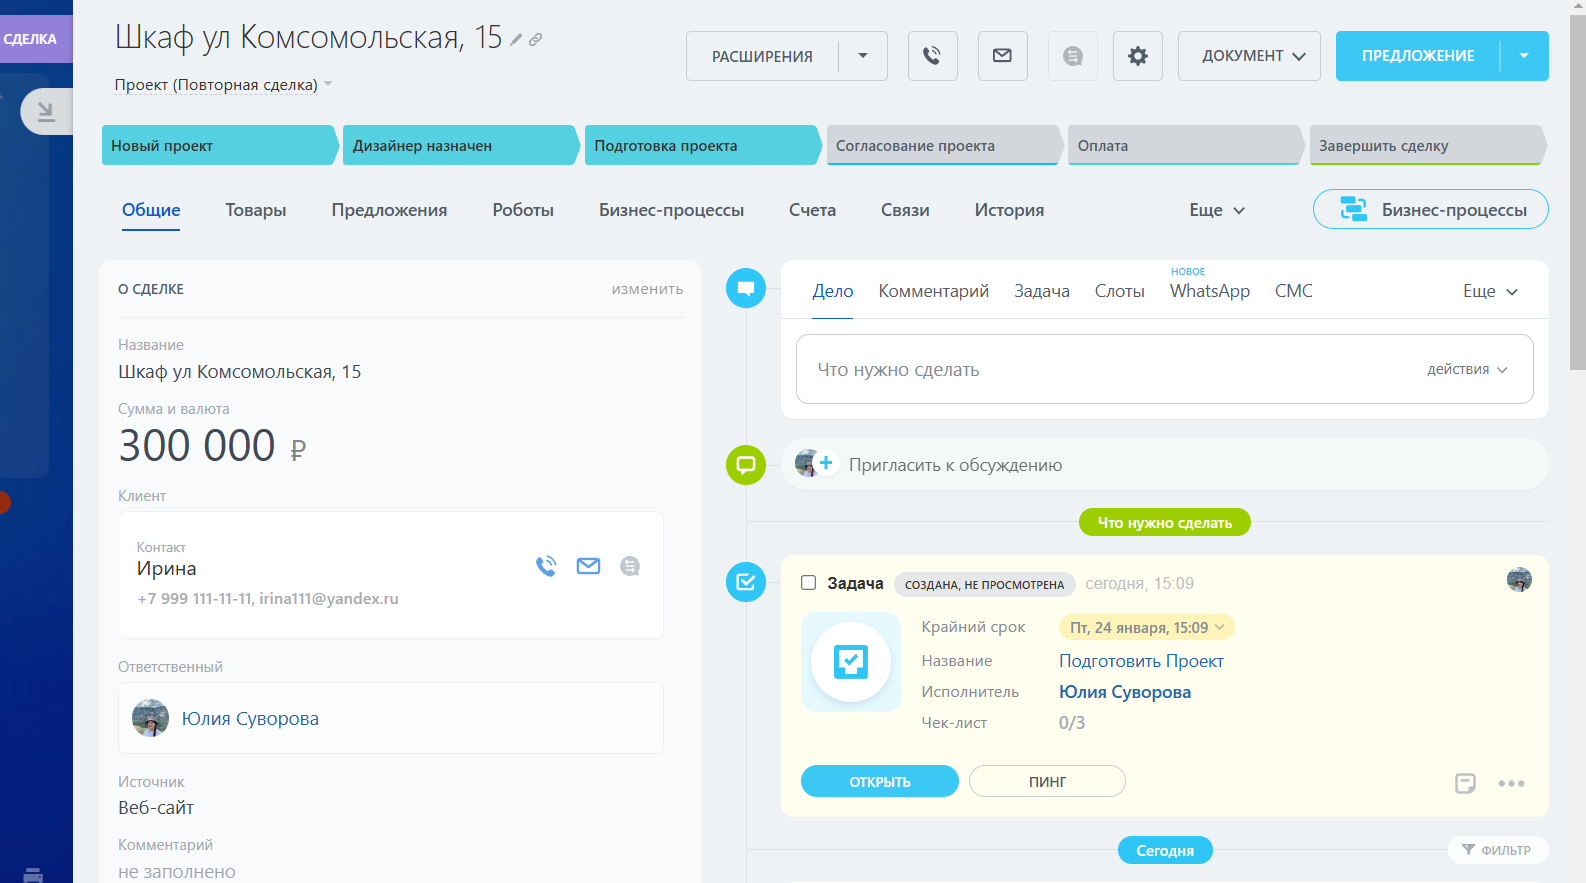Open task link Подготовить Проект
The image size is (1586, 883).
(1141, 661)
